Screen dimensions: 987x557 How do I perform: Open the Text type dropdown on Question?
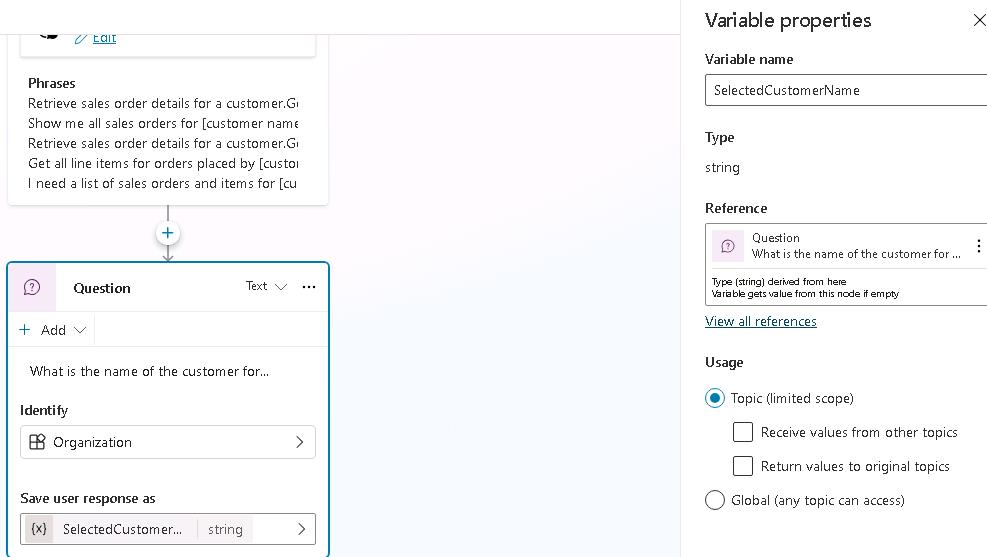coord(266,287)
